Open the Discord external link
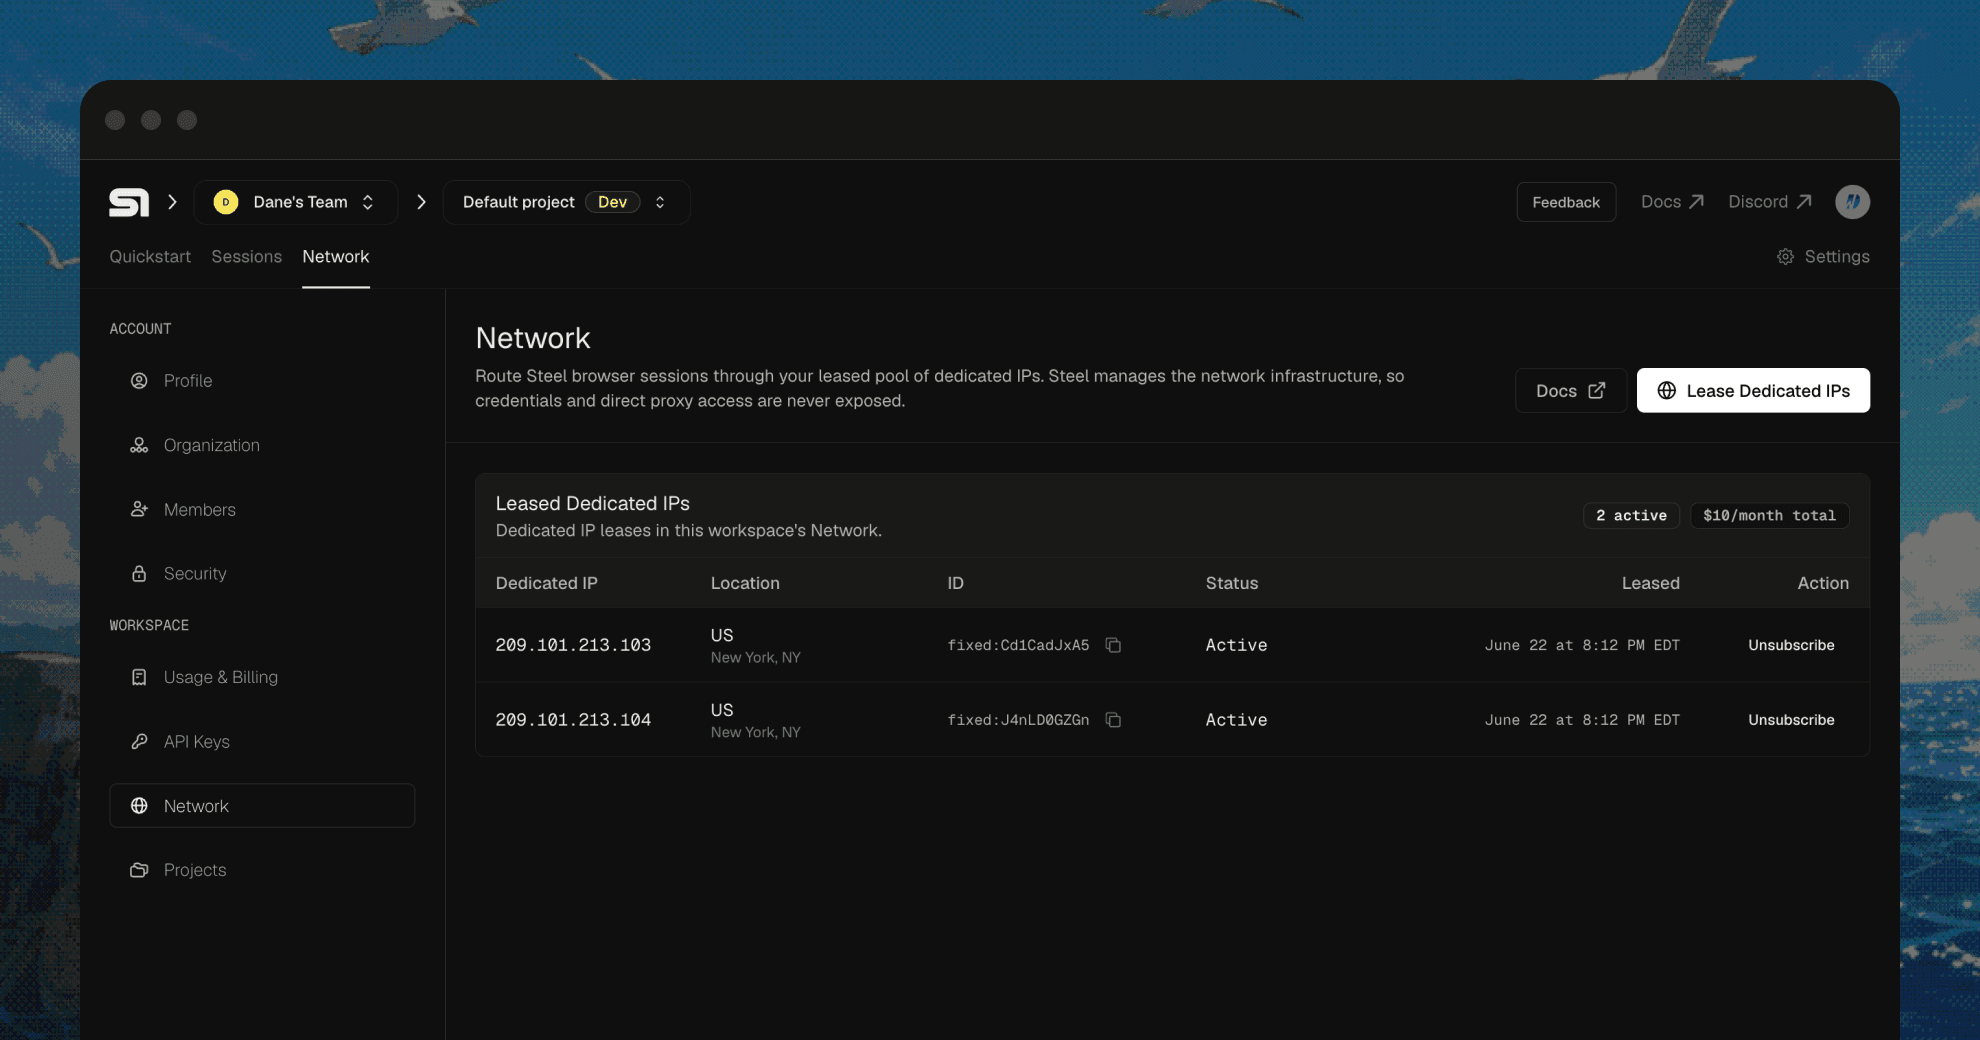 click(1770, 202)
